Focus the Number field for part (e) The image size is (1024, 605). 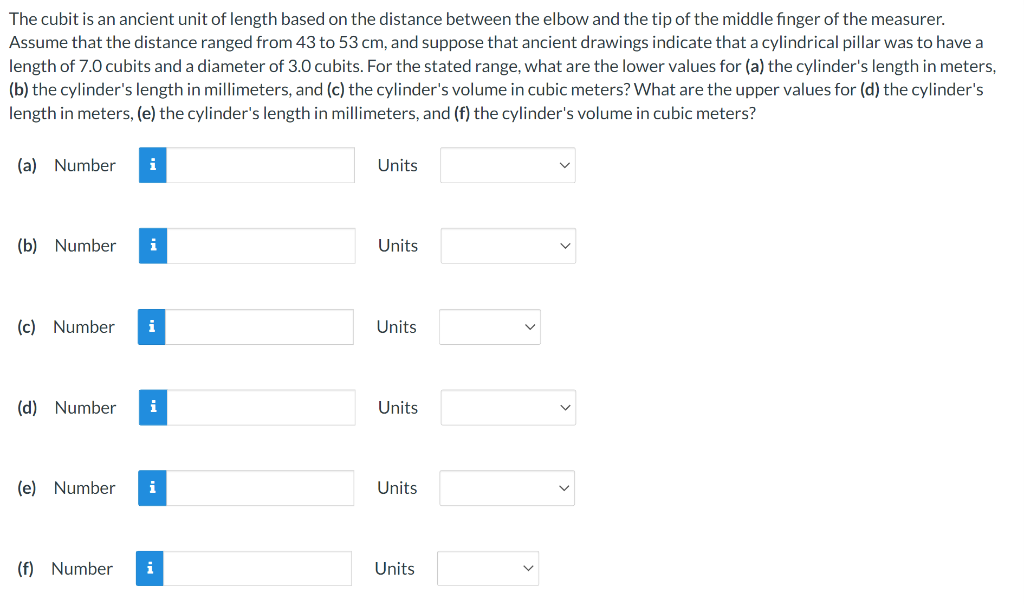(x=260, y=488)
